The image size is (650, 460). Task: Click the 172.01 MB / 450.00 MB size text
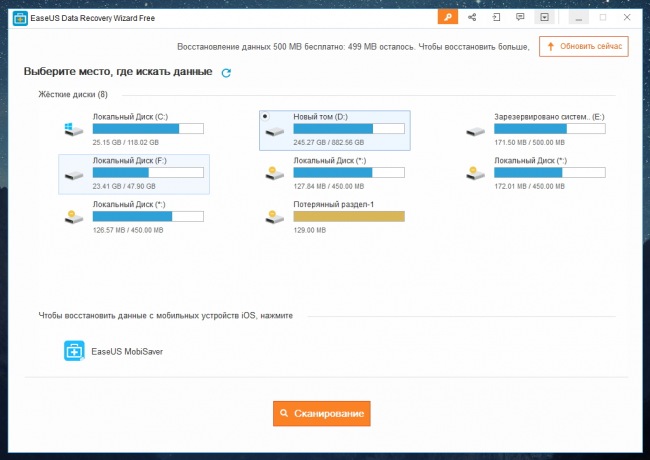tap(529, 186)
